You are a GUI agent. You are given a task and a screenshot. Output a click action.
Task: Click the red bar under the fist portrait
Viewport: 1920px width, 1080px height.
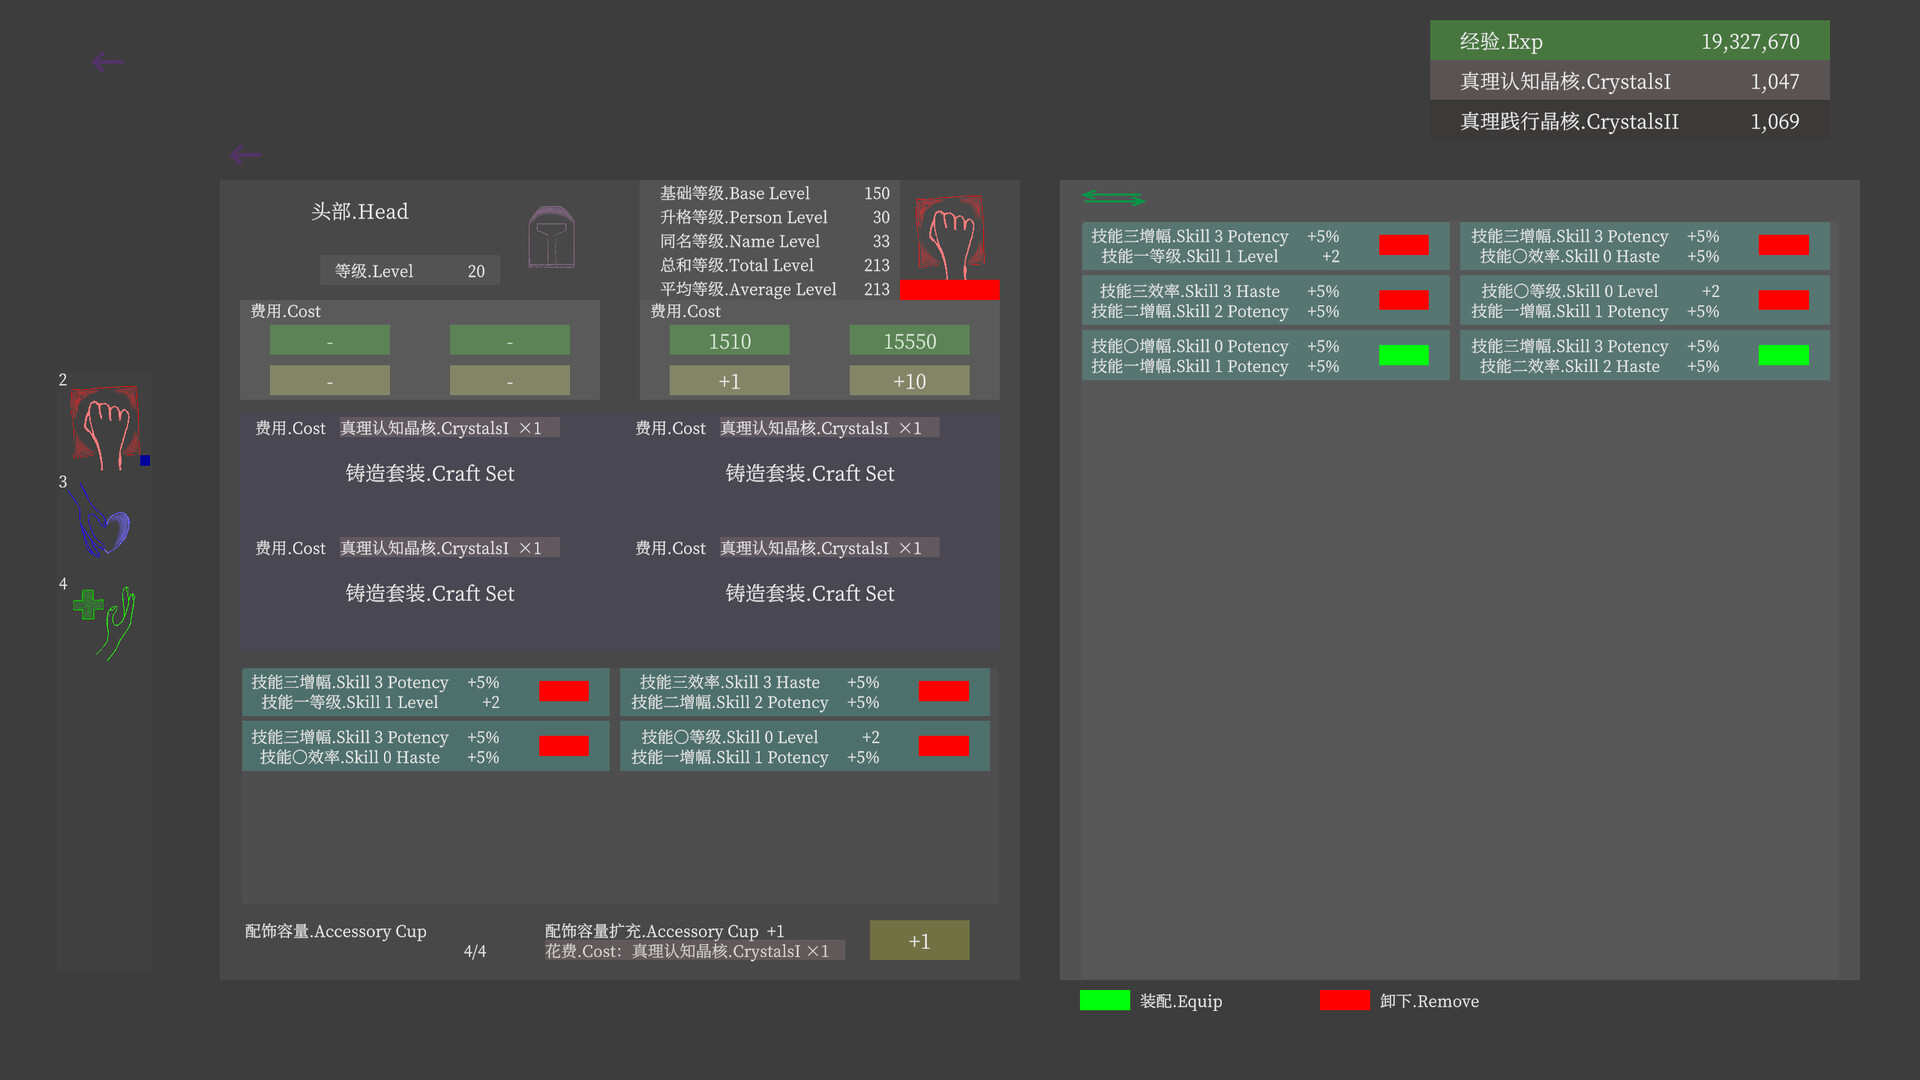(949, 290)
